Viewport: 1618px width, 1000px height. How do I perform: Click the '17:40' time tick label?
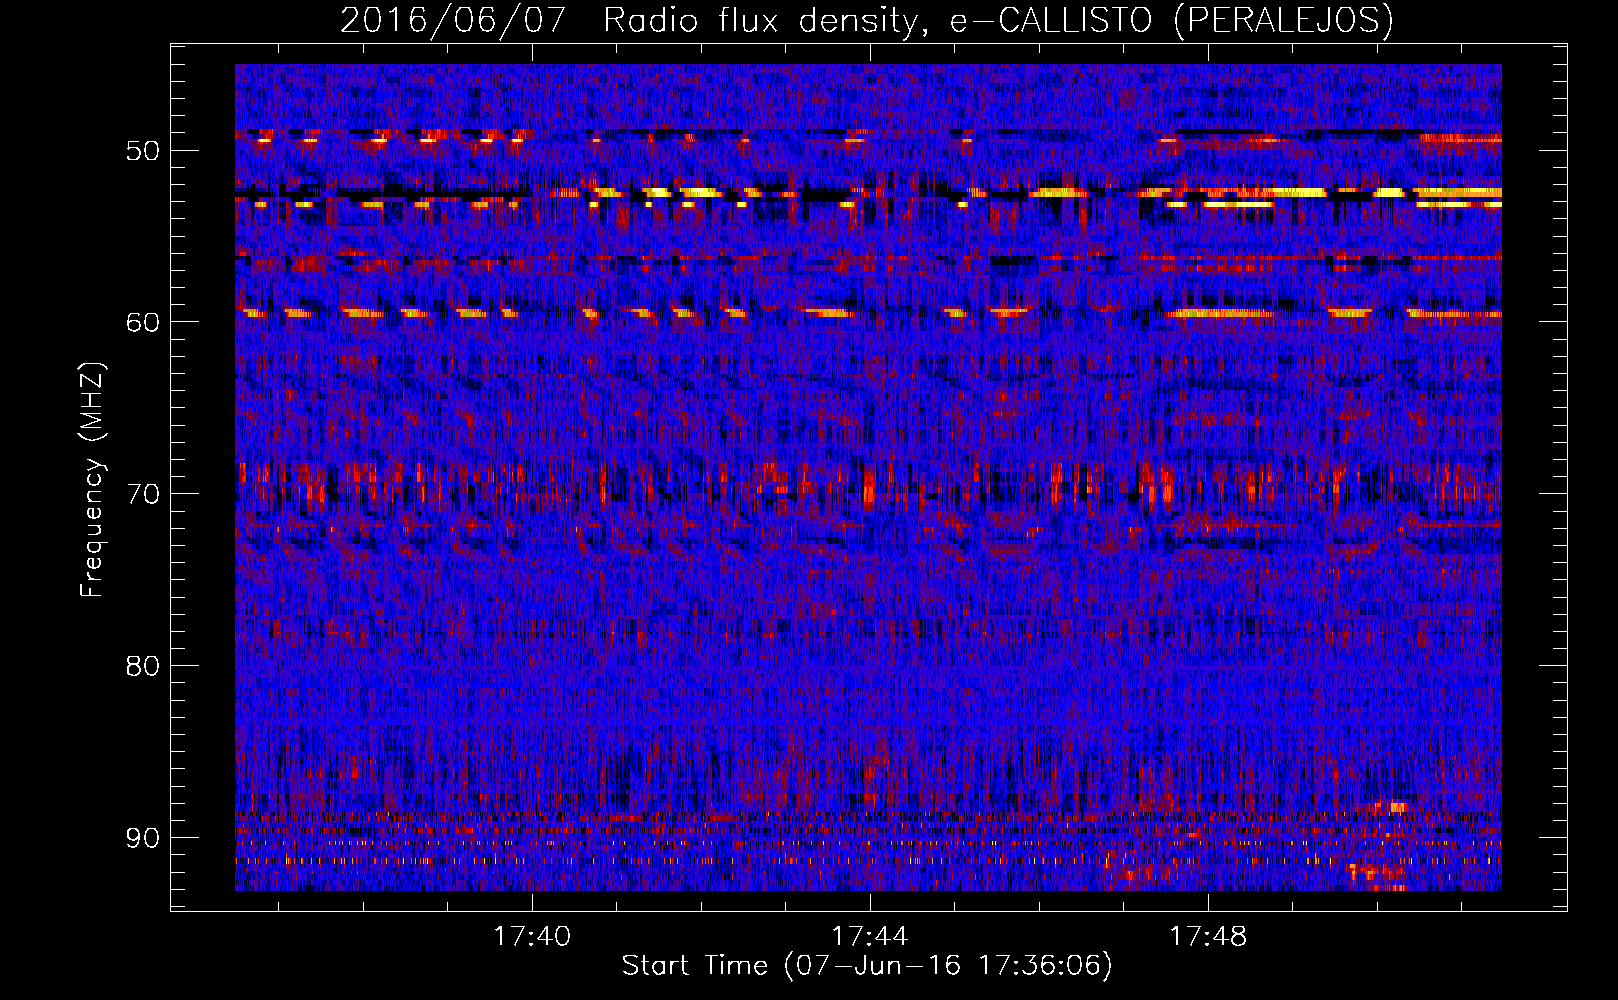pos(532,936)
